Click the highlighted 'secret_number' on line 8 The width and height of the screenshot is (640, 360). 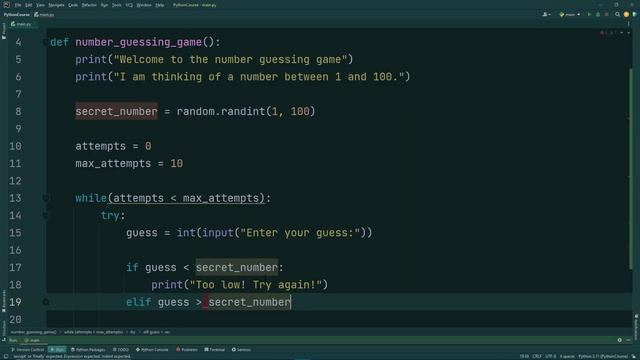(116, 111)
